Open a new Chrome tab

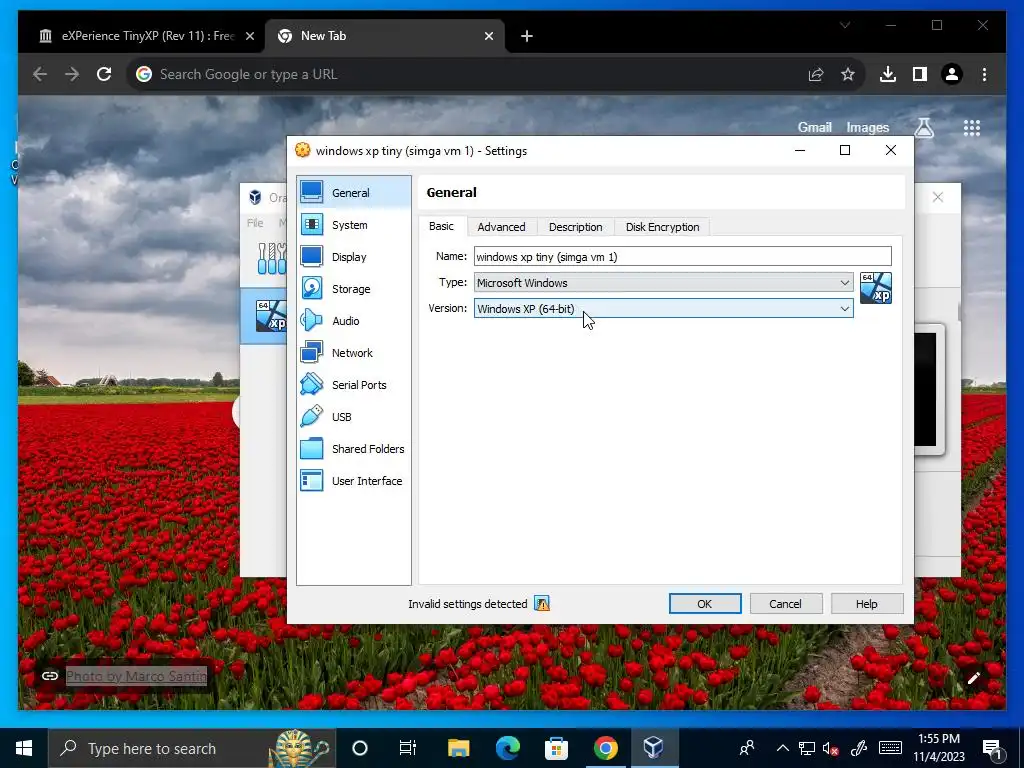click(x=527, y=36)
